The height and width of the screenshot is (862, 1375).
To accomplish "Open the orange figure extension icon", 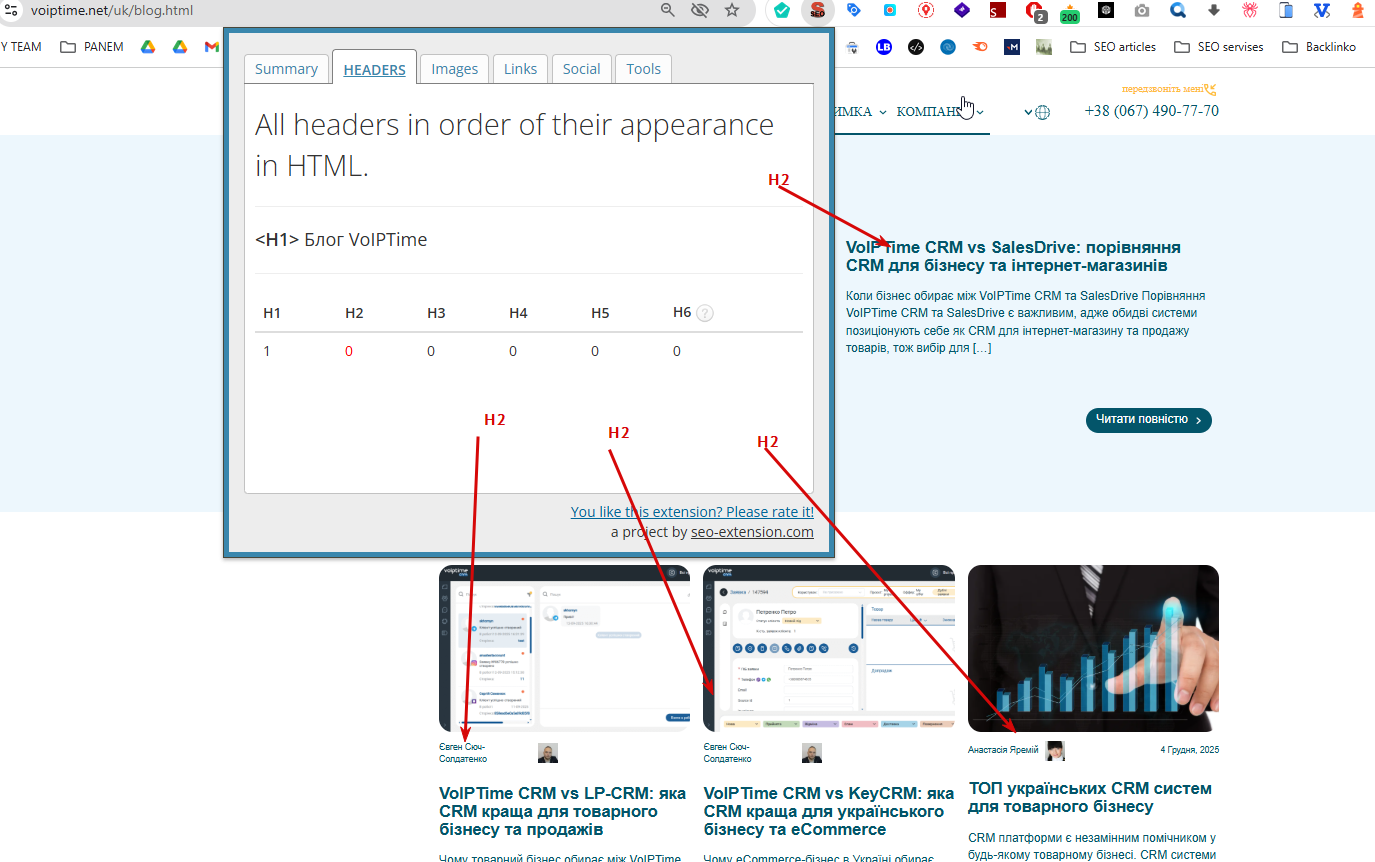I will click(1357, 10).
